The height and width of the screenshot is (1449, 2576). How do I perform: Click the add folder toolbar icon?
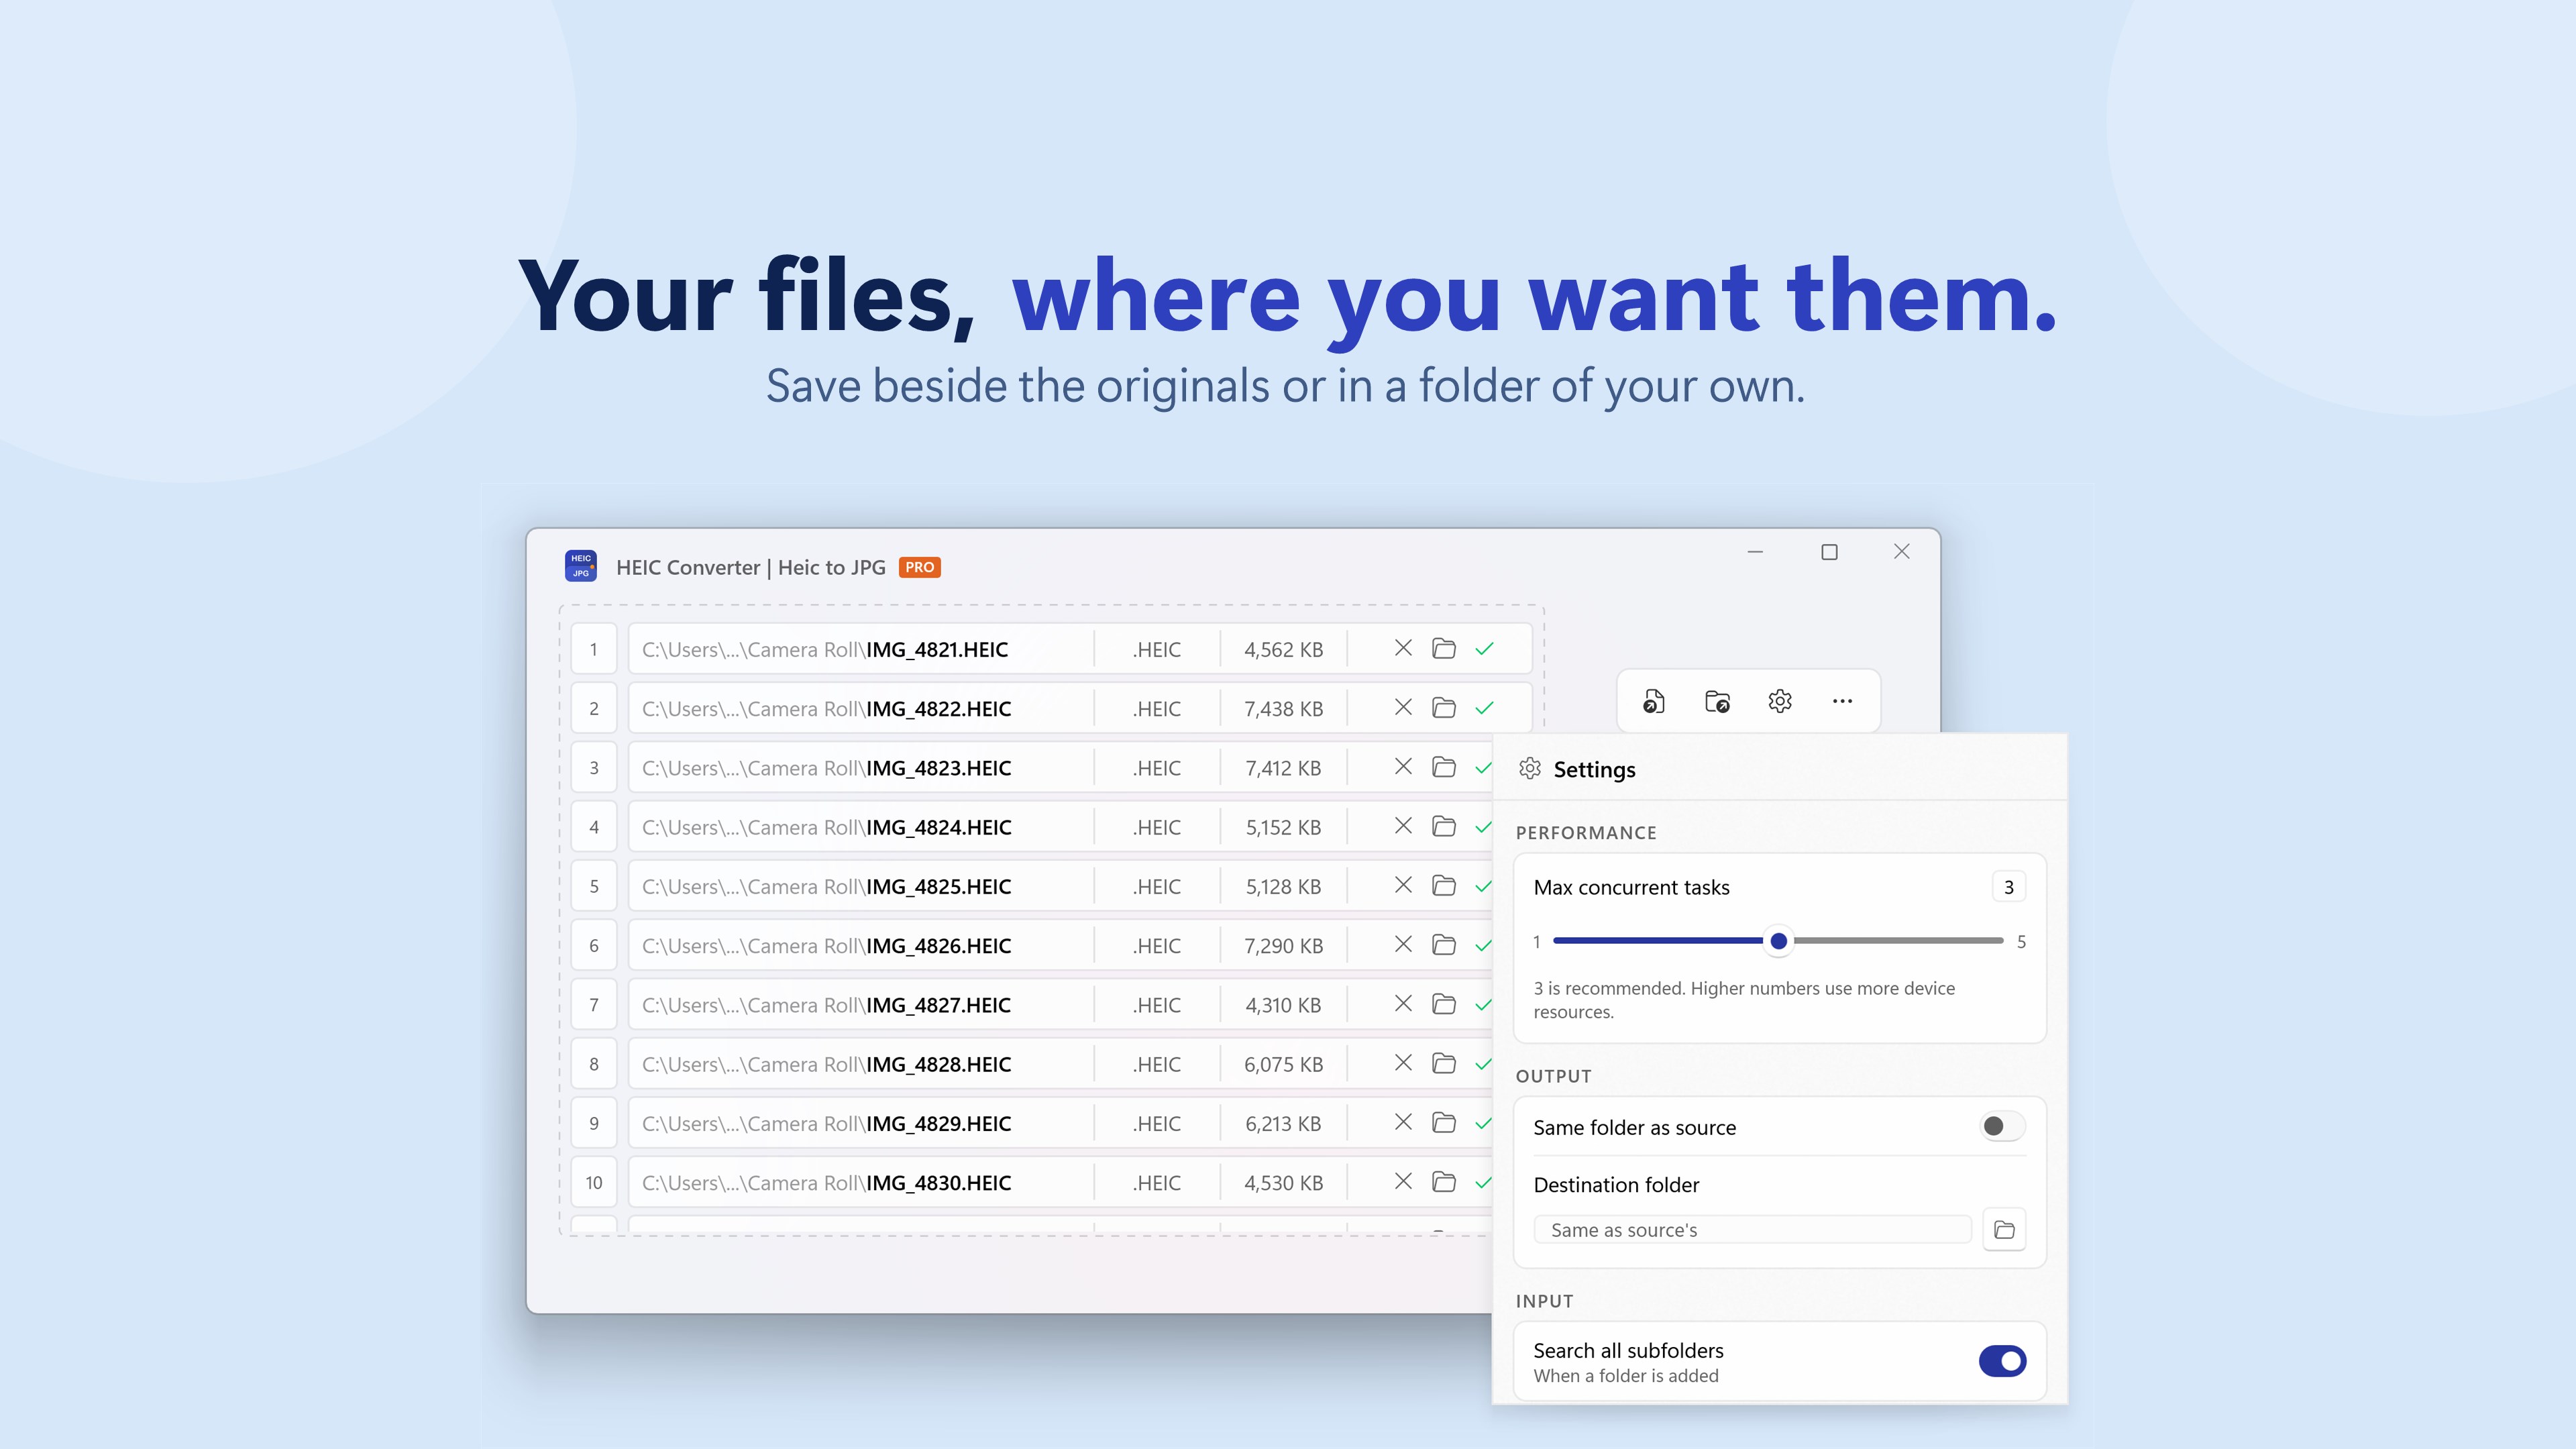(1717, 701)
